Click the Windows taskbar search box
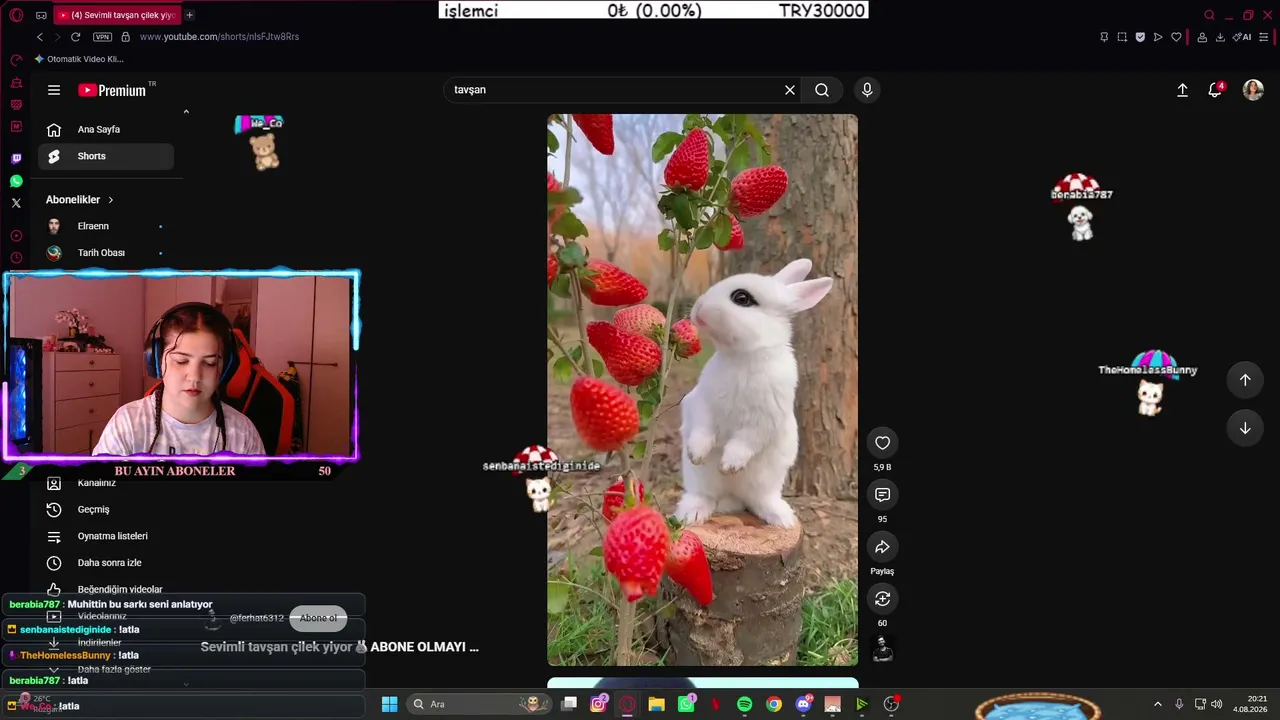This screenshot has width=1280, height=720. pos(478,704)
